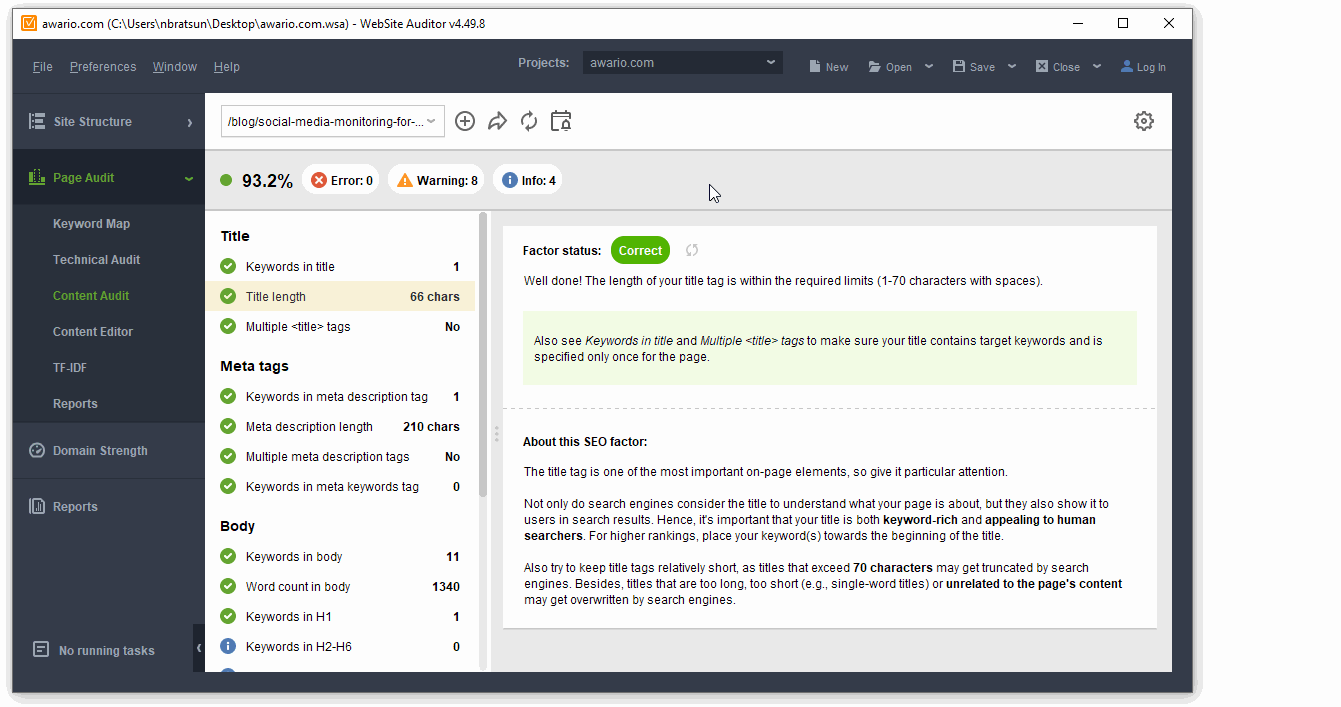Select the Word count in body factor
This screenshot has width=1341, height=707.
tap(340, 587)
